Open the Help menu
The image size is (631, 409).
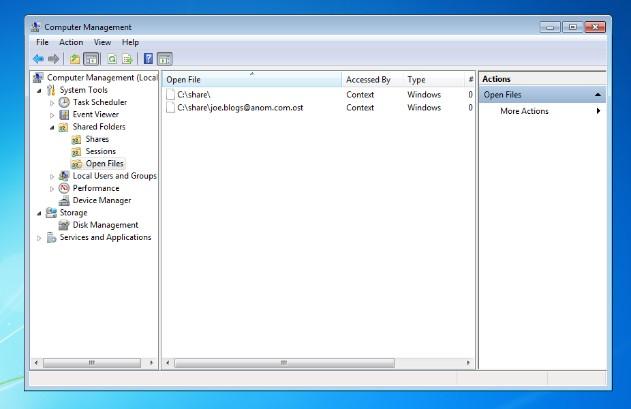(130, 42)
